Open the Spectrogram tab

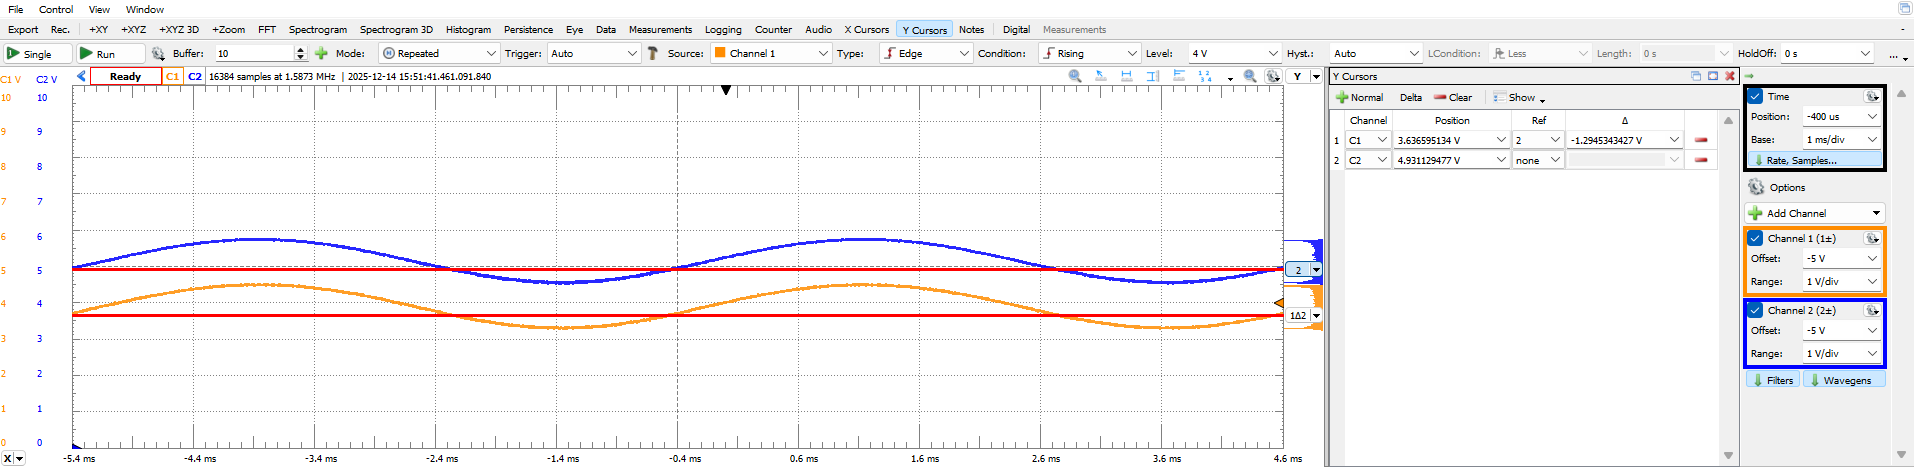[318, 30]
